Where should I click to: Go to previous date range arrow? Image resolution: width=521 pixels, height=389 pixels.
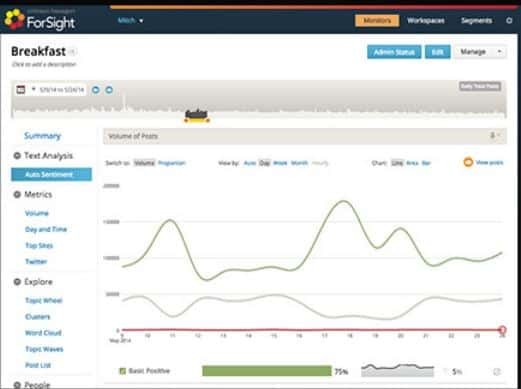click(96, 90)
